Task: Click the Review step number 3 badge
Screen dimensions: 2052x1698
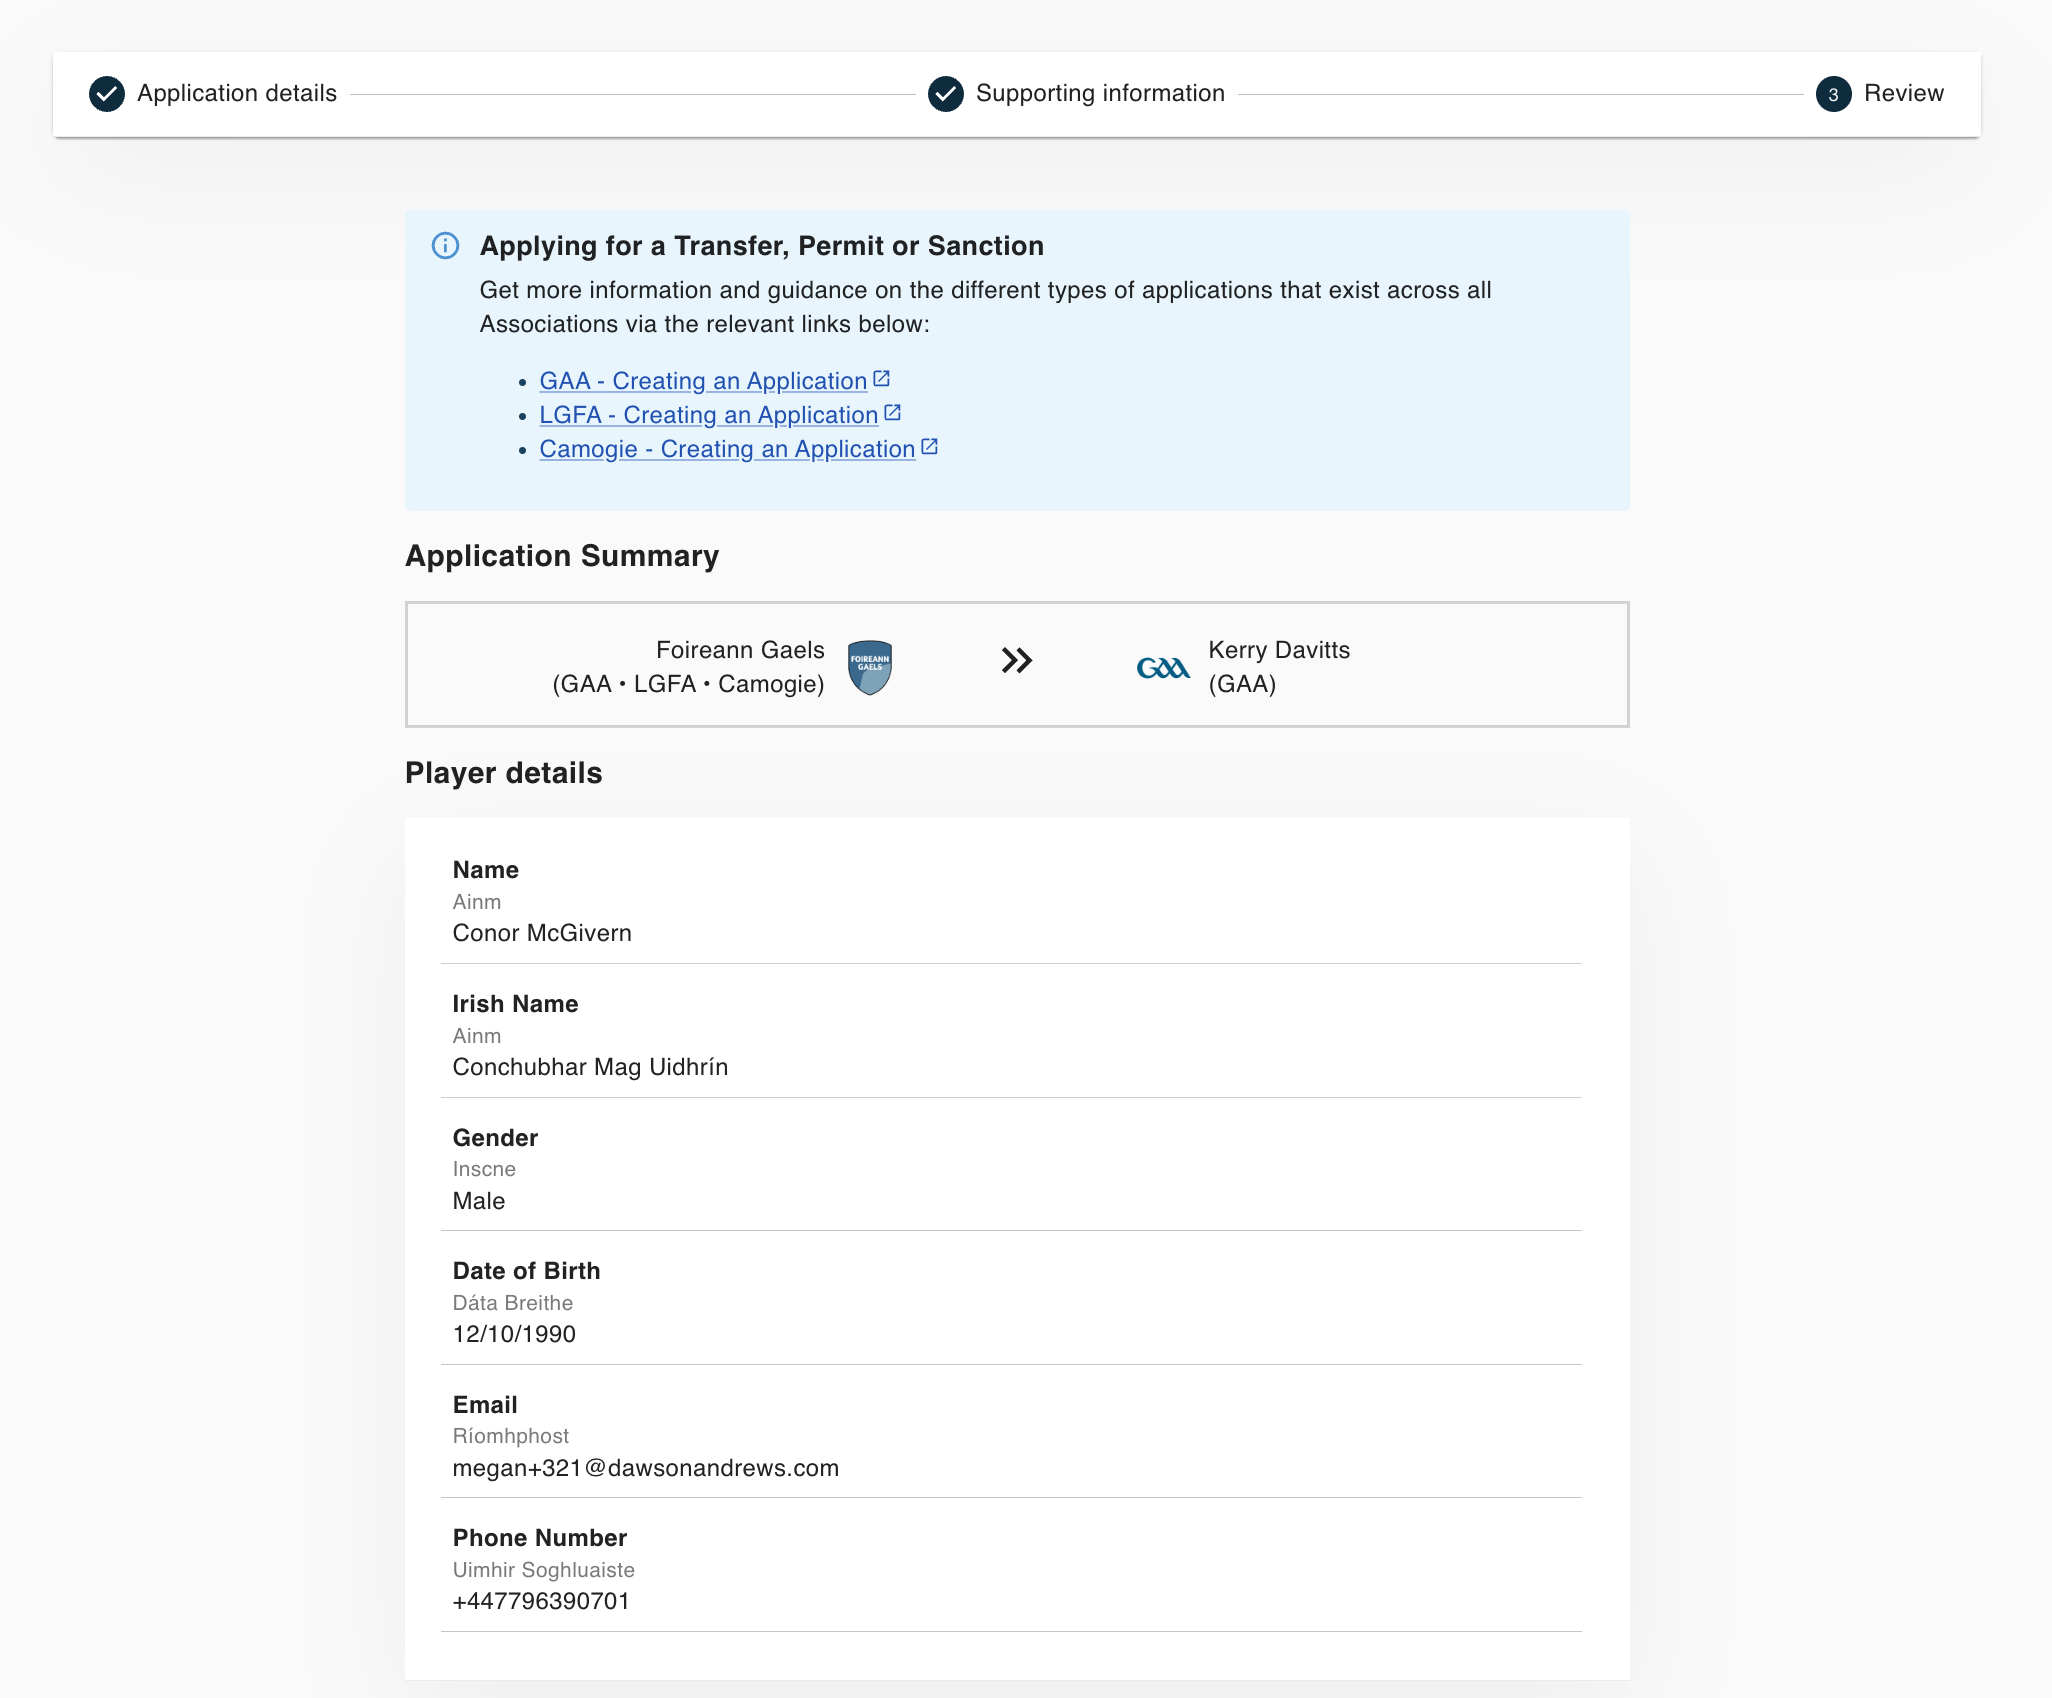Action: [1833, 94]
